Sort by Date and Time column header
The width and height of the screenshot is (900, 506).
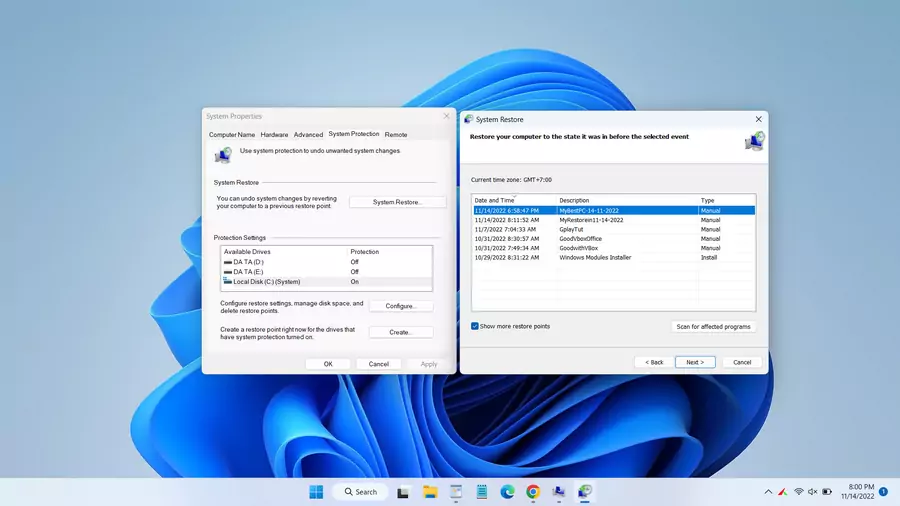[x=514, y=200]
